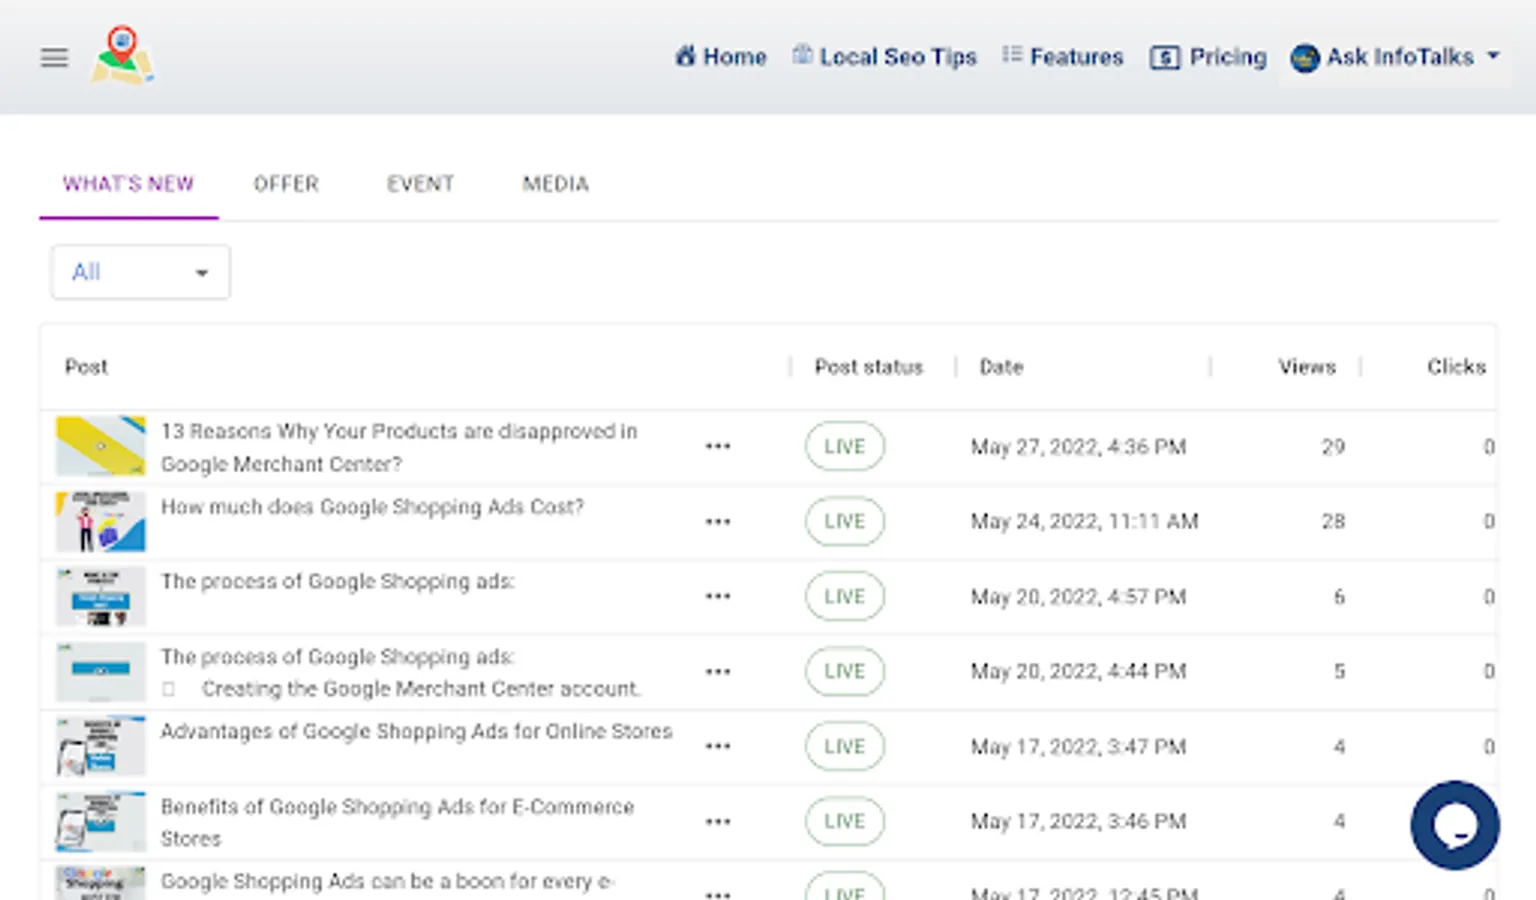Screen dimensions: 1536x900
Task: Open Local Seo Tips page
Action: coord(885,57)
